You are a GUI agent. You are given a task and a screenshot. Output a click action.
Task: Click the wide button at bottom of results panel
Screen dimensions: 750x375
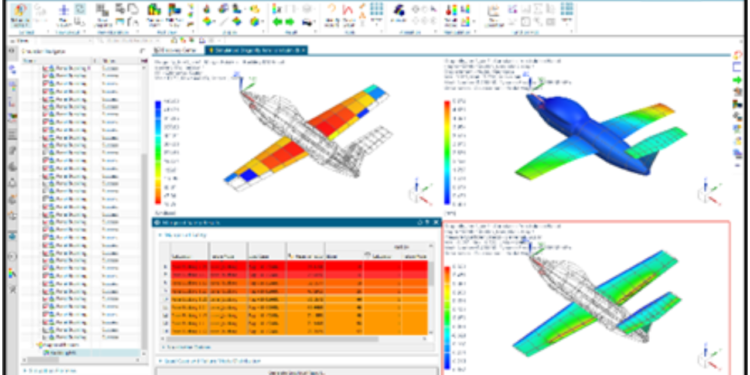(297, 371)
